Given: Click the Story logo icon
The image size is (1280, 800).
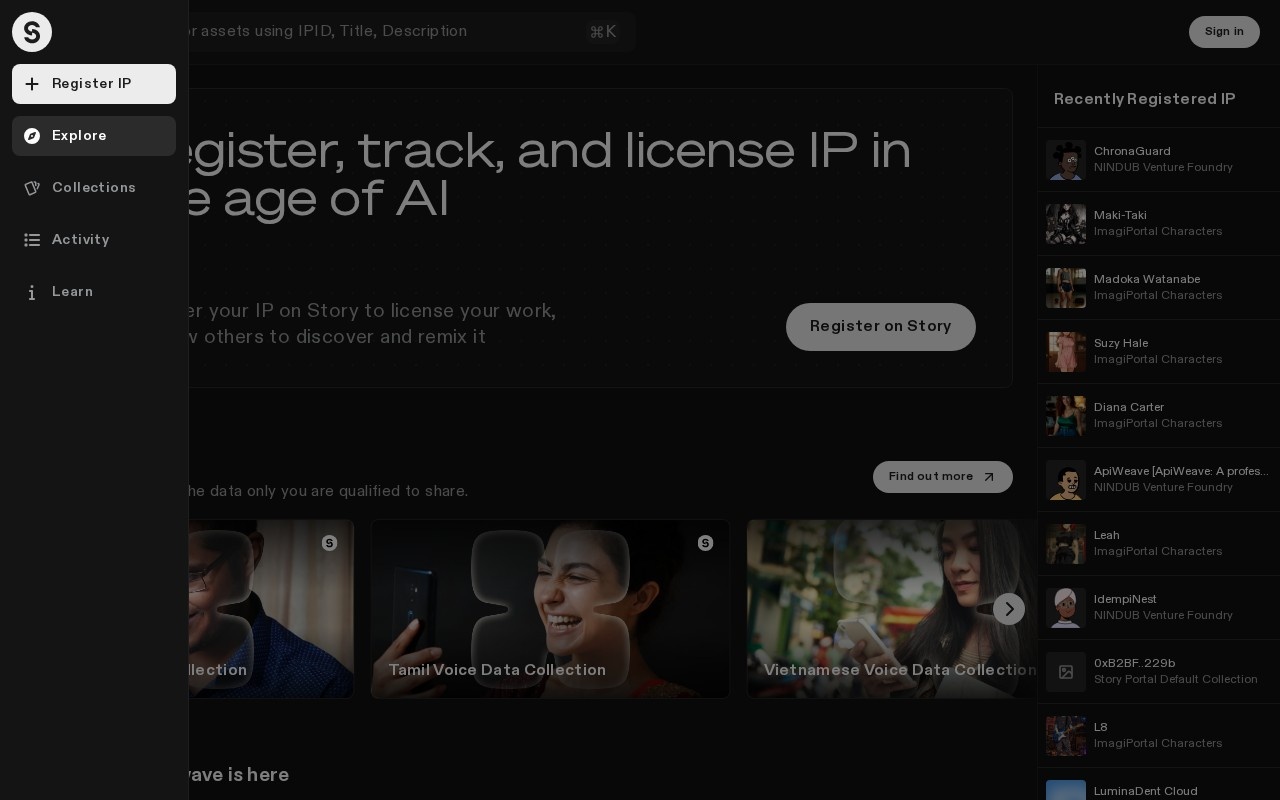Looking at the screenshot, I should click(x=32, y=32).
